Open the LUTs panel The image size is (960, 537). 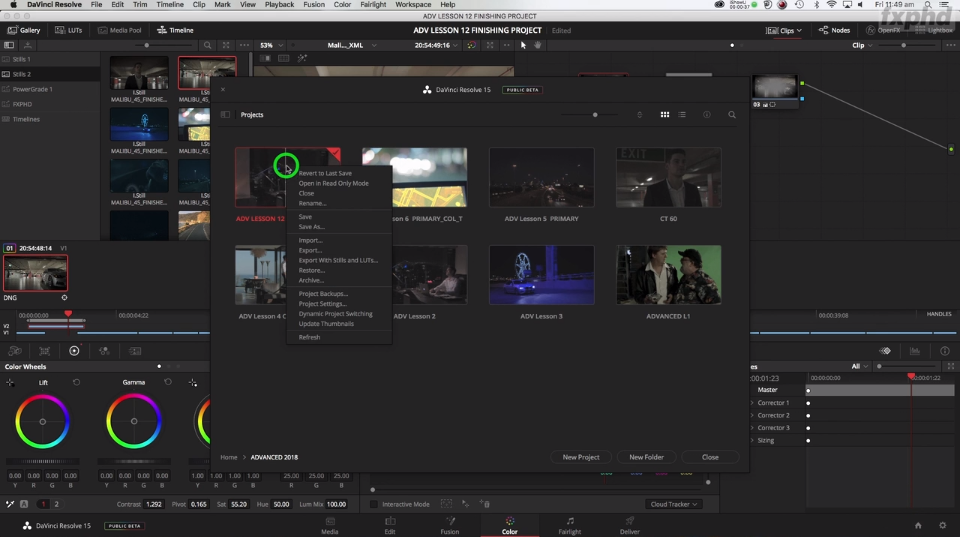[69, 30]
